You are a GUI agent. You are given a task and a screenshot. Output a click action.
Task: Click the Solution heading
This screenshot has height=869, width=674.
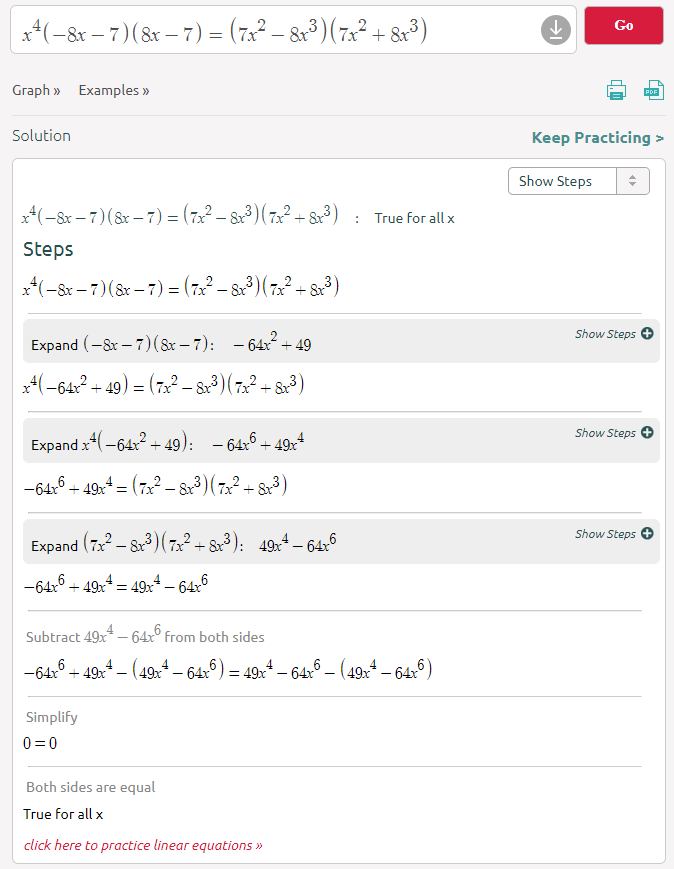[x=41, y=136]
